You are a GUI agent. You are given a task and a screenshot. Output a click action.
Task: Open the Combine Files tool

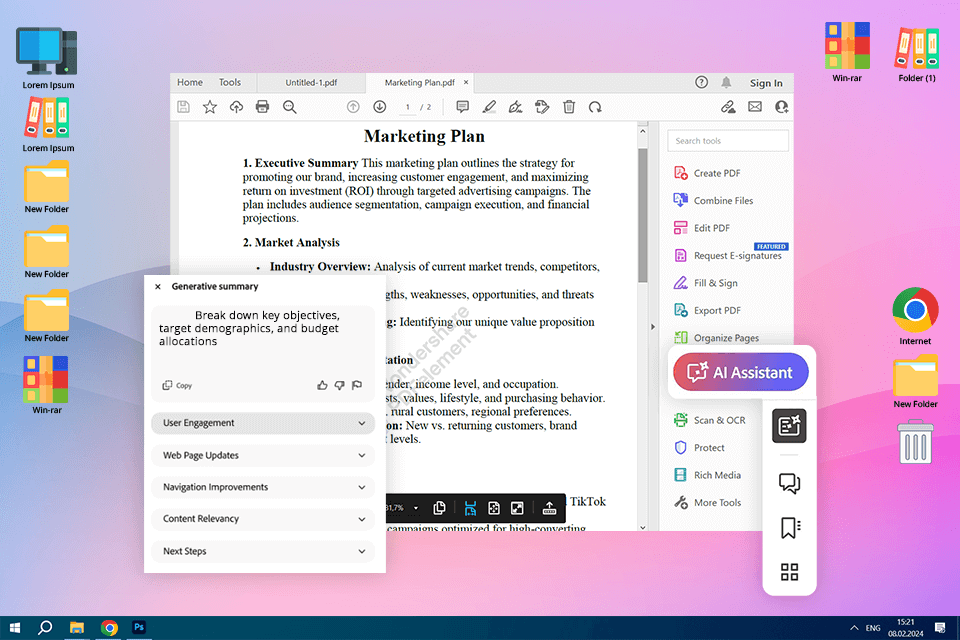point(713,200)
